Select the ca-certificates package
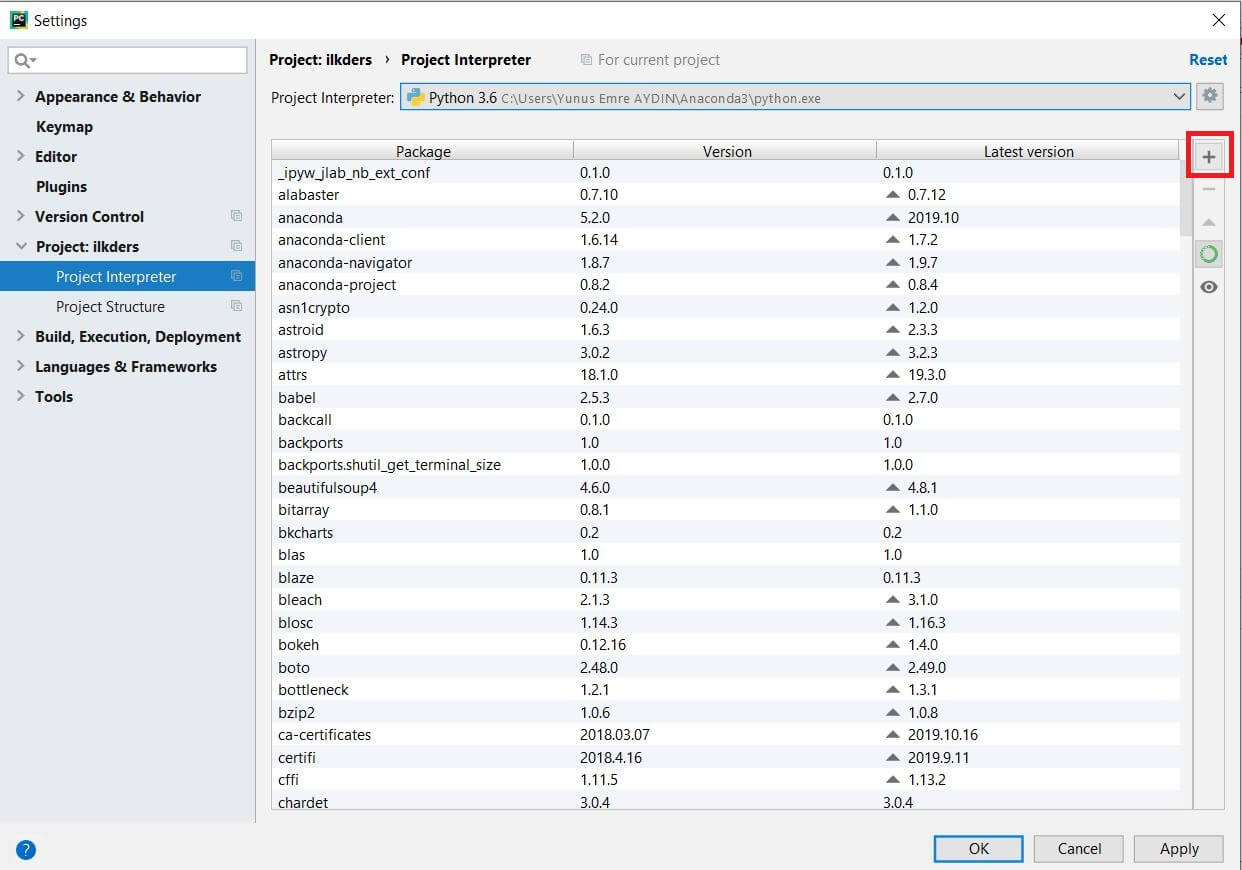Image resolution: width=1242 pixels, height=870 pixels. (x=726, y=735)
